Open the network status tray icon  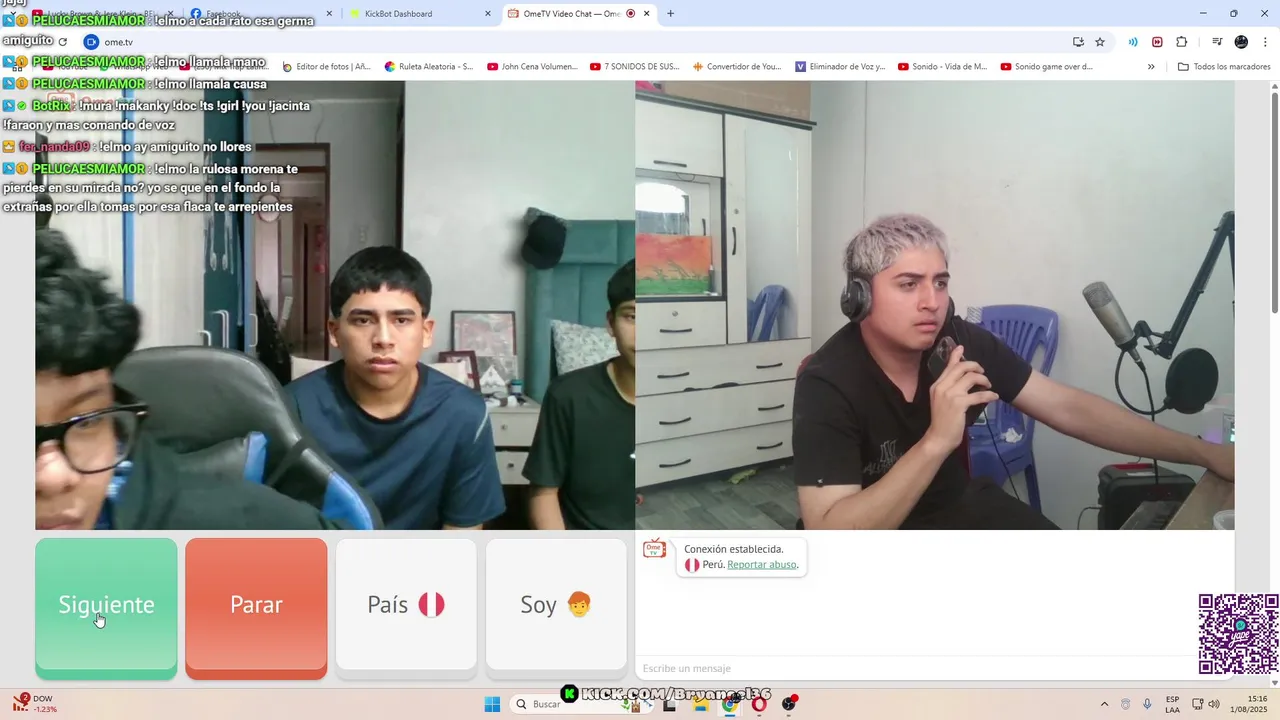pyautogui.click(x=1197, y=704)
